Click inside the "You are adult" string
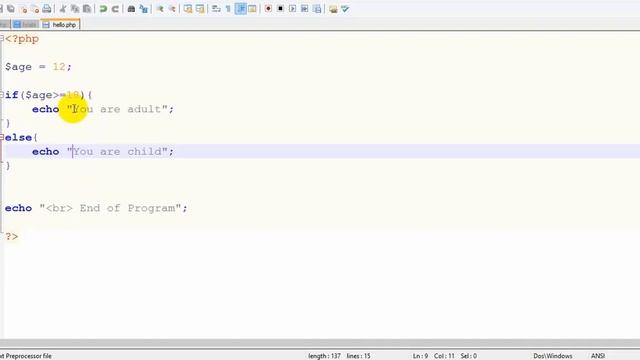The image size is (640, 360). tap(118, 109)
